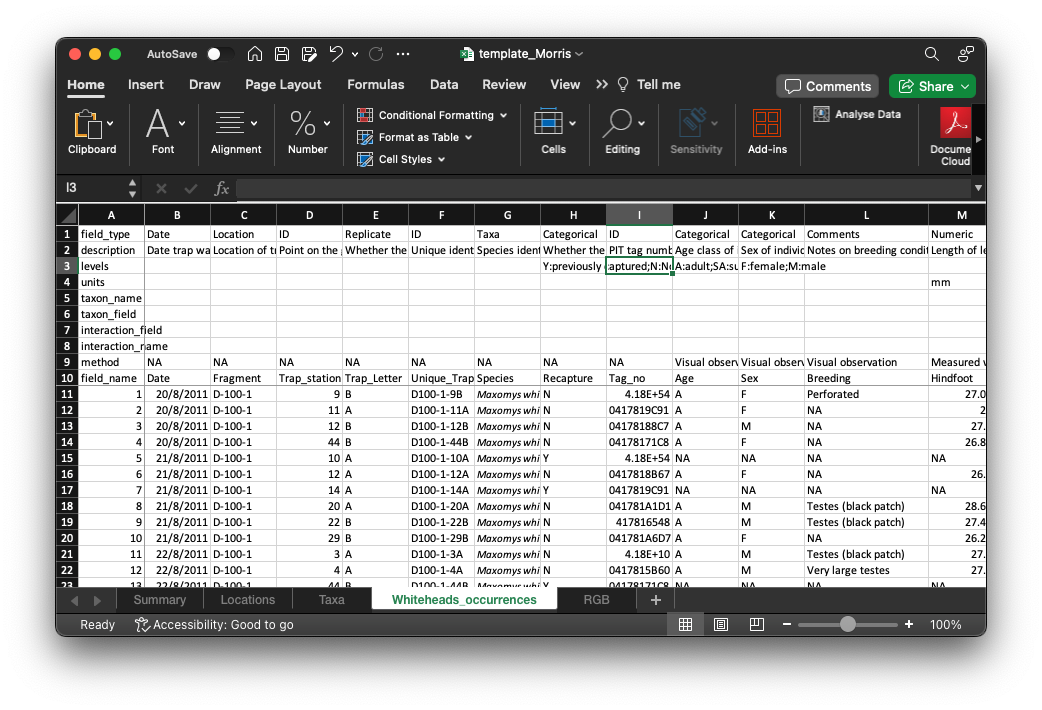Select Page Break Preview view button

(x=757, y=624)
